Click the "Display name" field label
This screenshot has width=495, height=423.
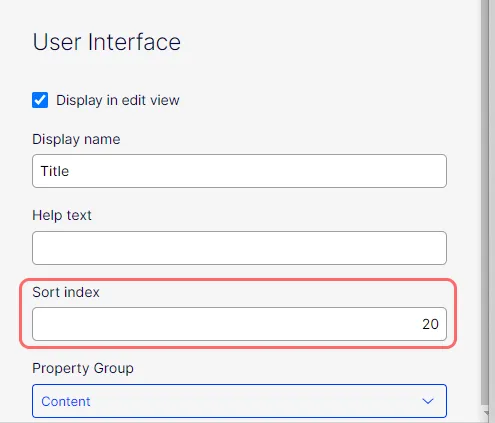pos(76,139)
